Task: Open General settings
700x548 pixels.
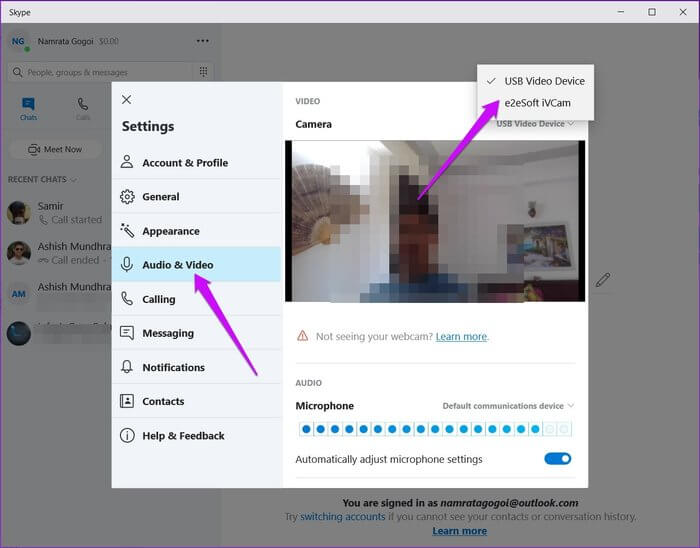Action: pos(196,196)
